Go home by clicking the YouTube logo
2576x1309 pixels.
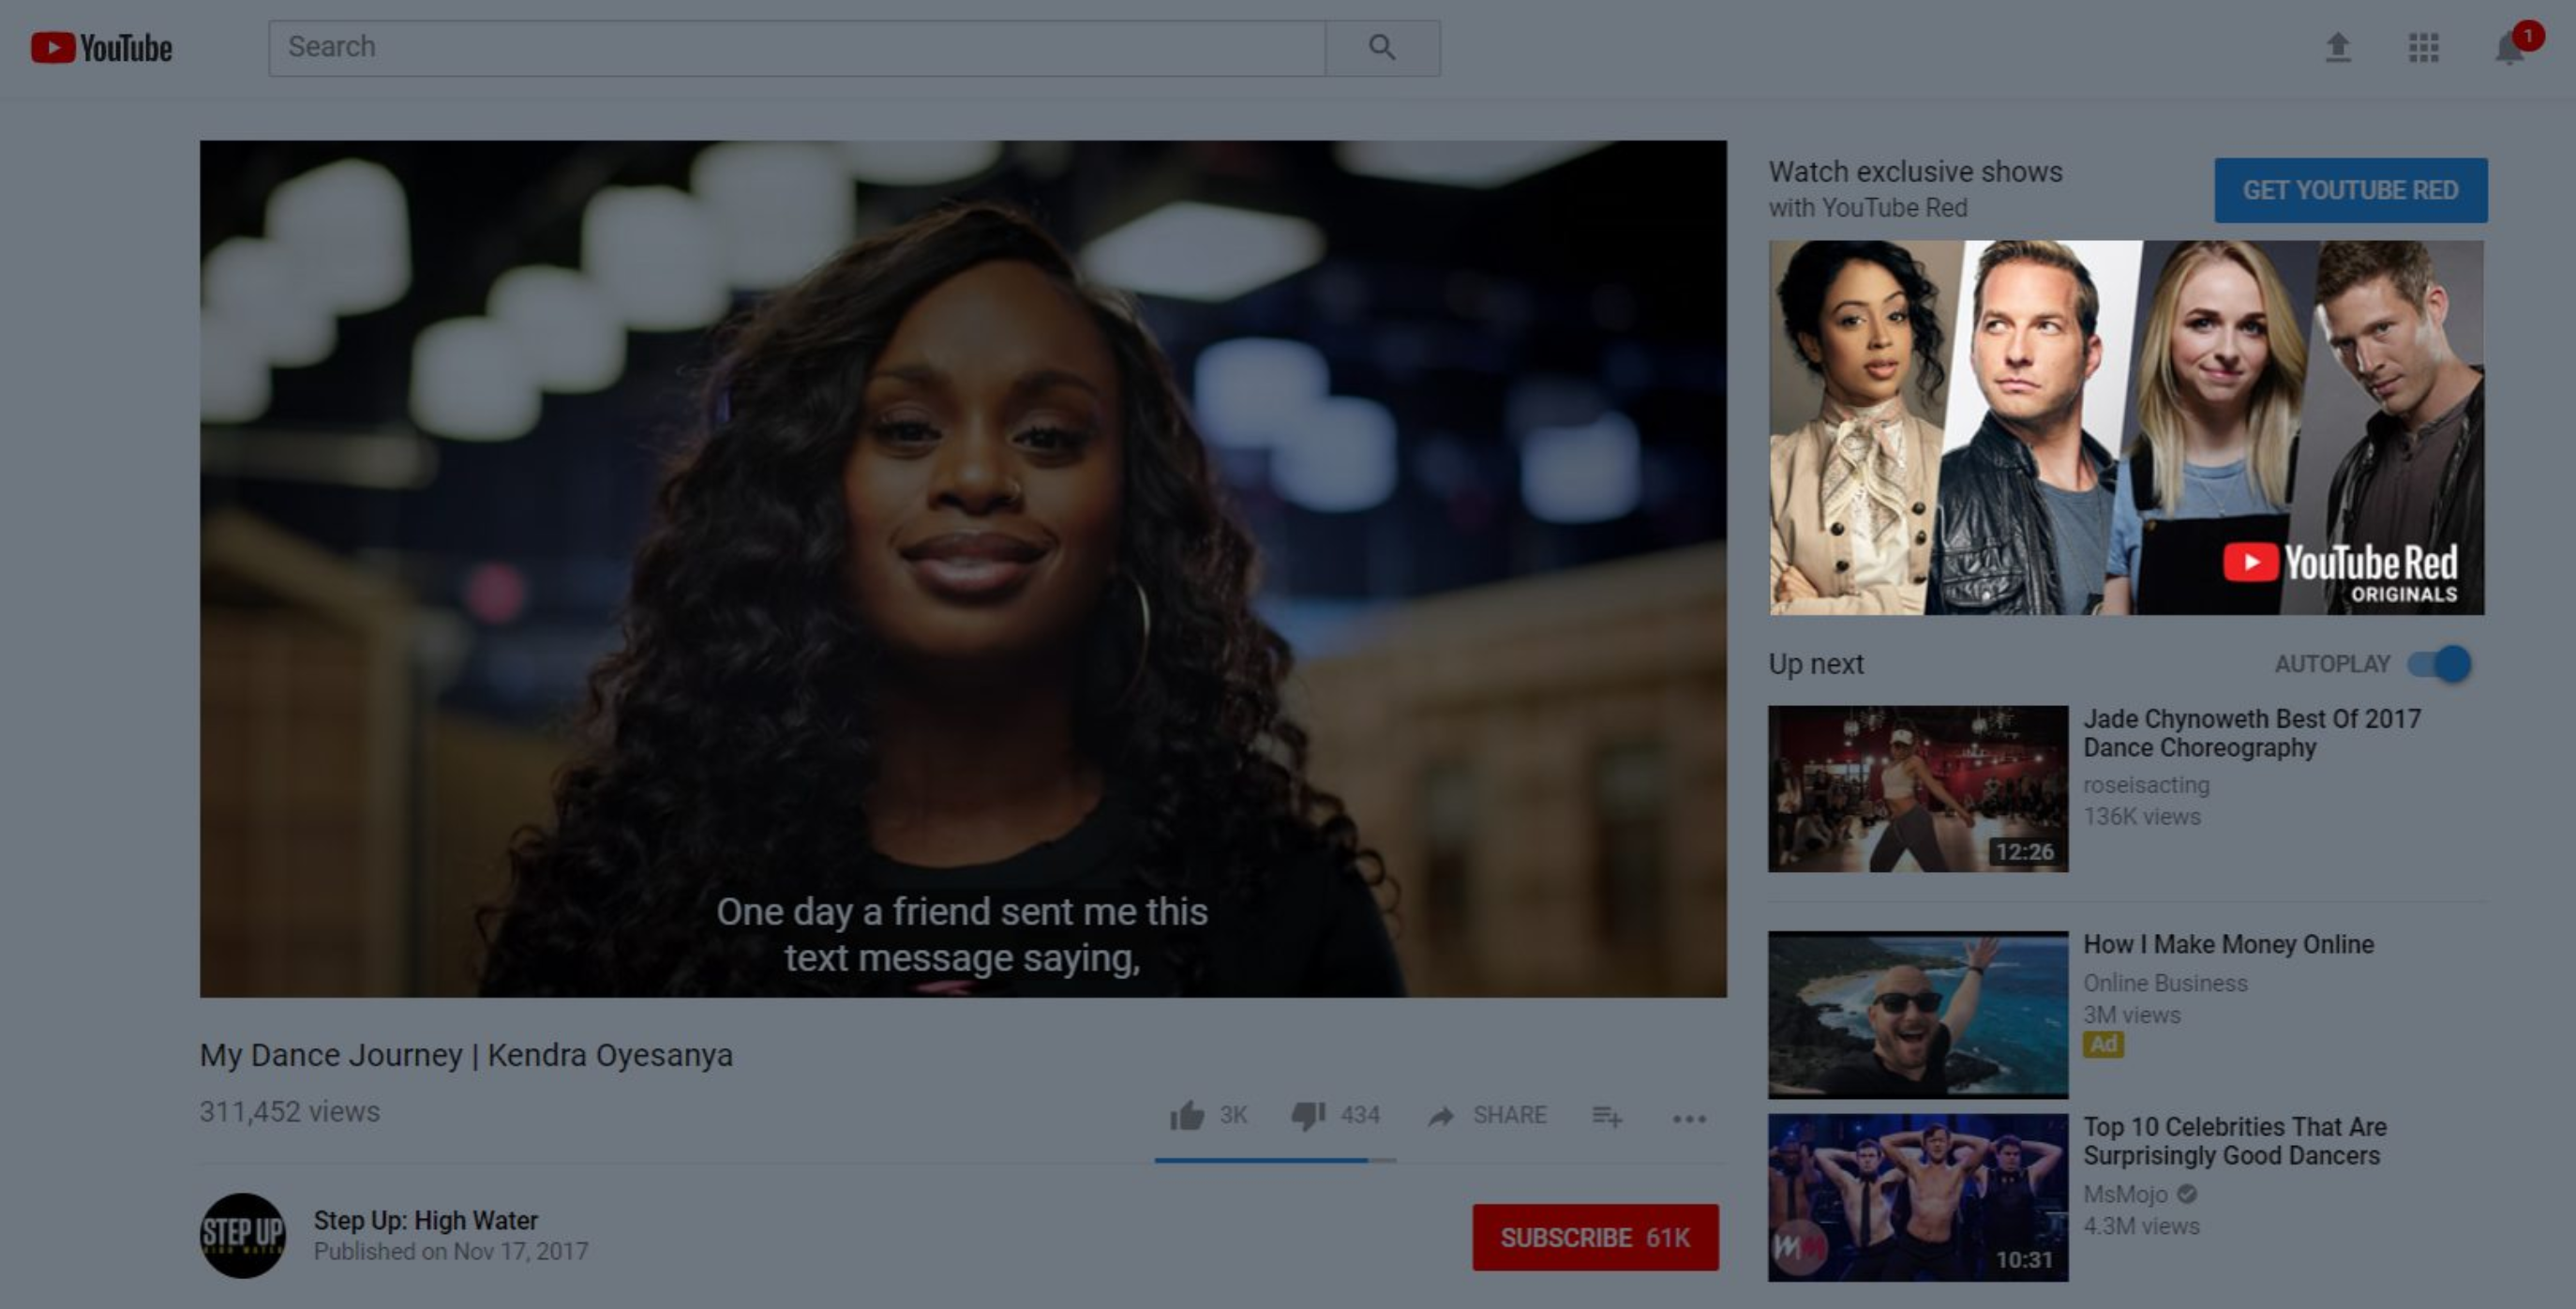click(x=100, y=46)
